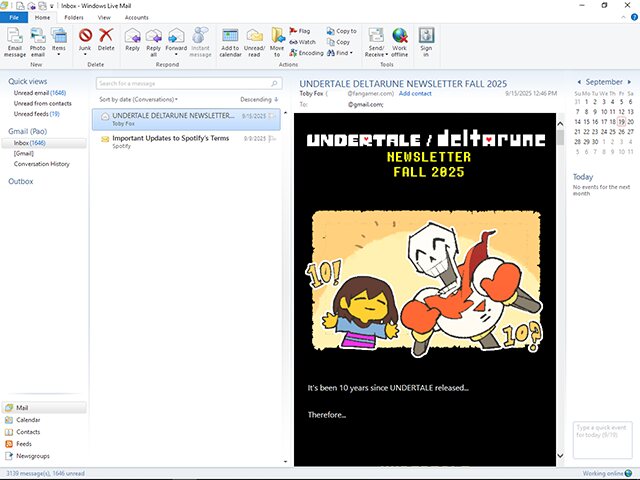Flag the selected message
Screen dimensions: 640x480
point(300,31)
